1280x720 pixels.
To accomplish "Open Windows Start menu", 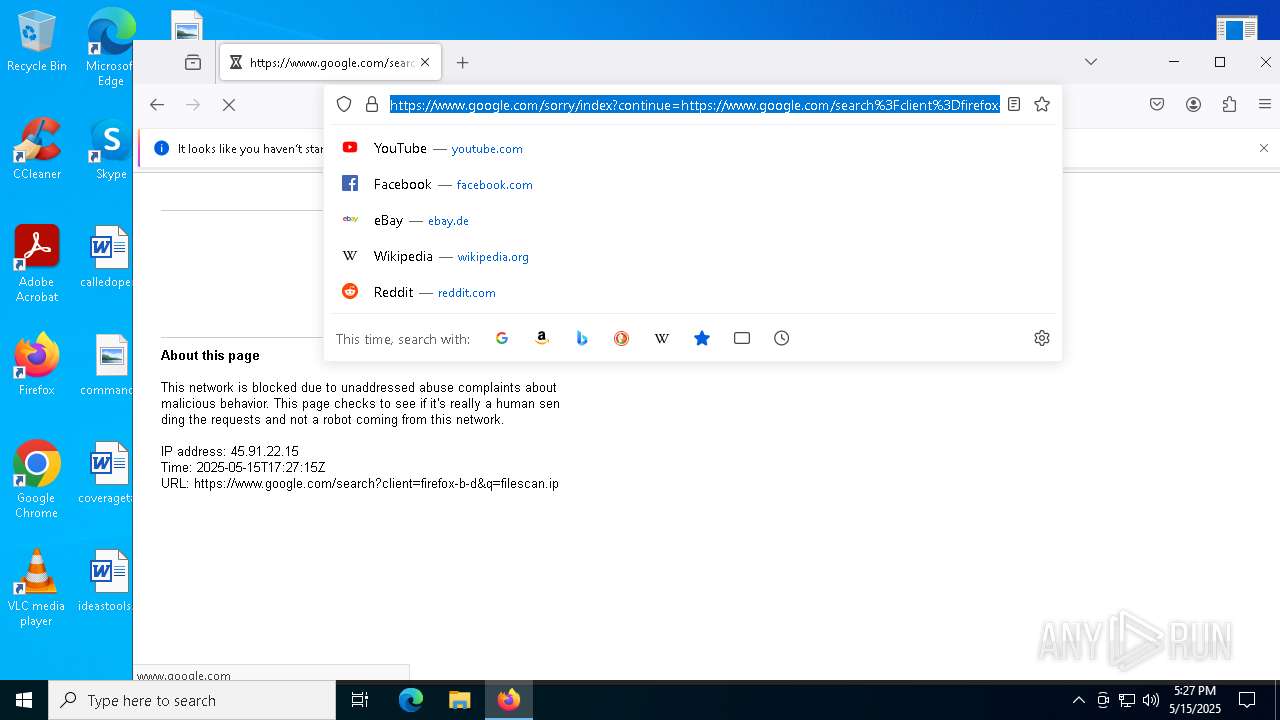I will [24, 700].
